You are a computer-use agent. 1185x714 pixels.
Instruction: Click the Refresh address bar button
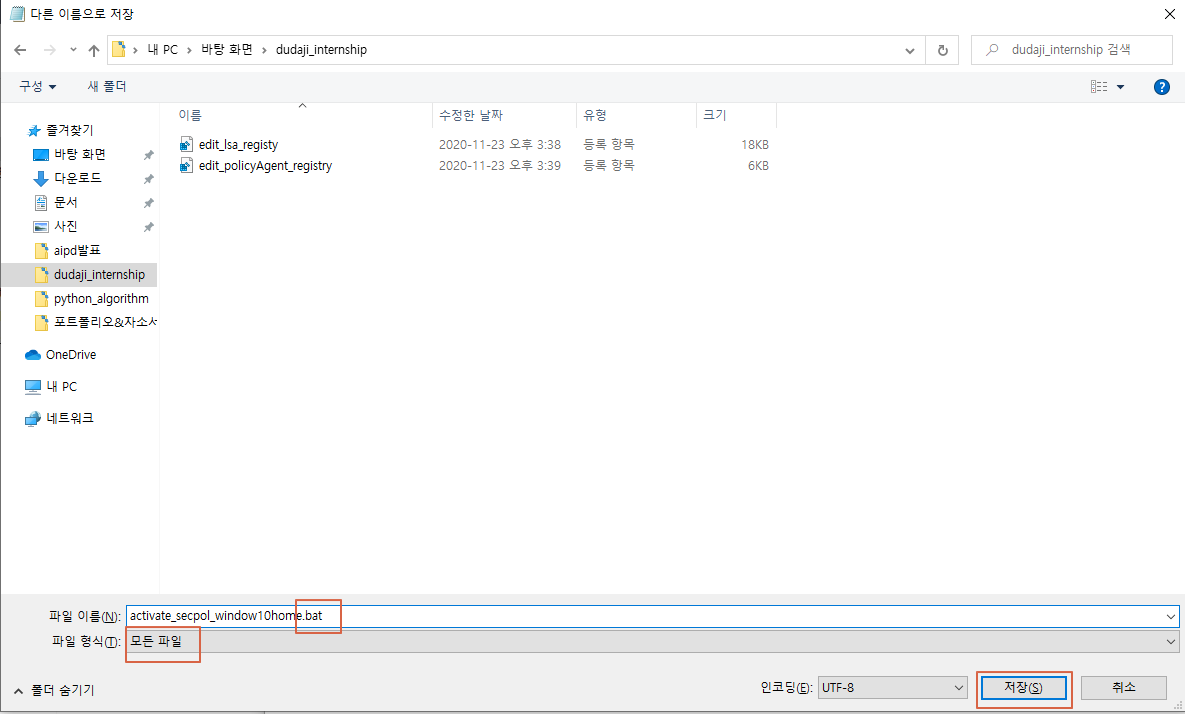coord(942,50)
